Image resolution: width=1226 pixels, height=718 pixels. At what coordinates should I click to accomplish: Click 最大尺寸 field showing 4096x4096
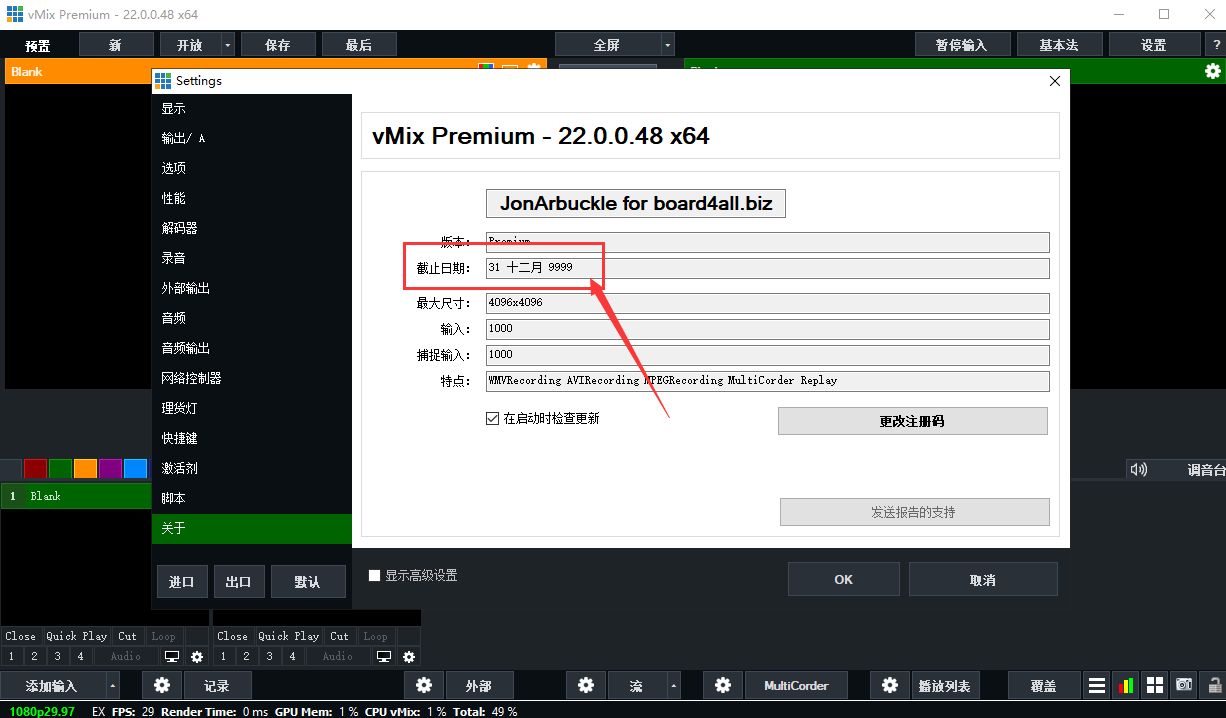tap(768, 303)
